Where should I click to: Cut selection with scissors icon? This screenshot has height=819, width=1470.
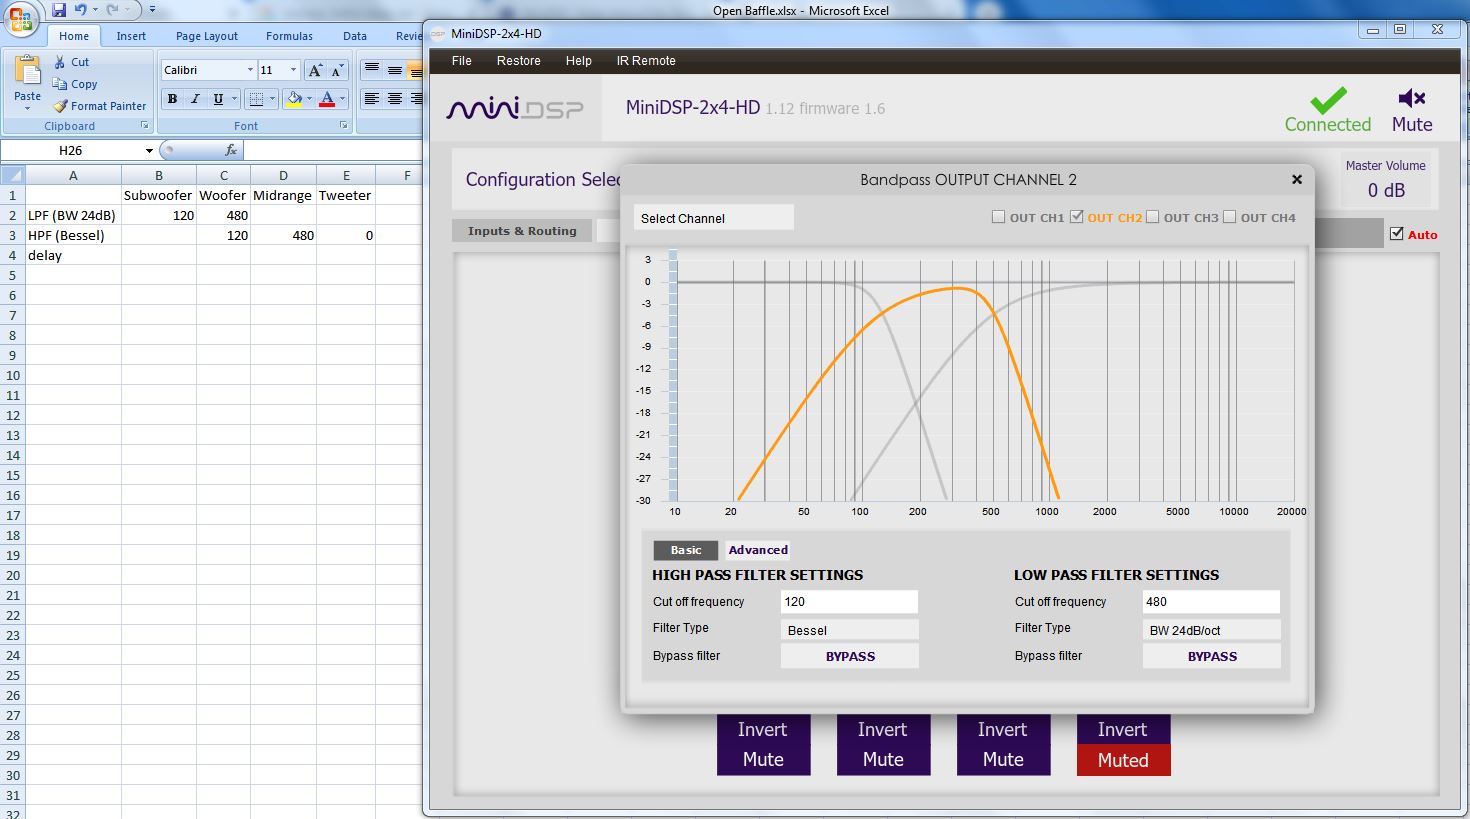[72, 62]
